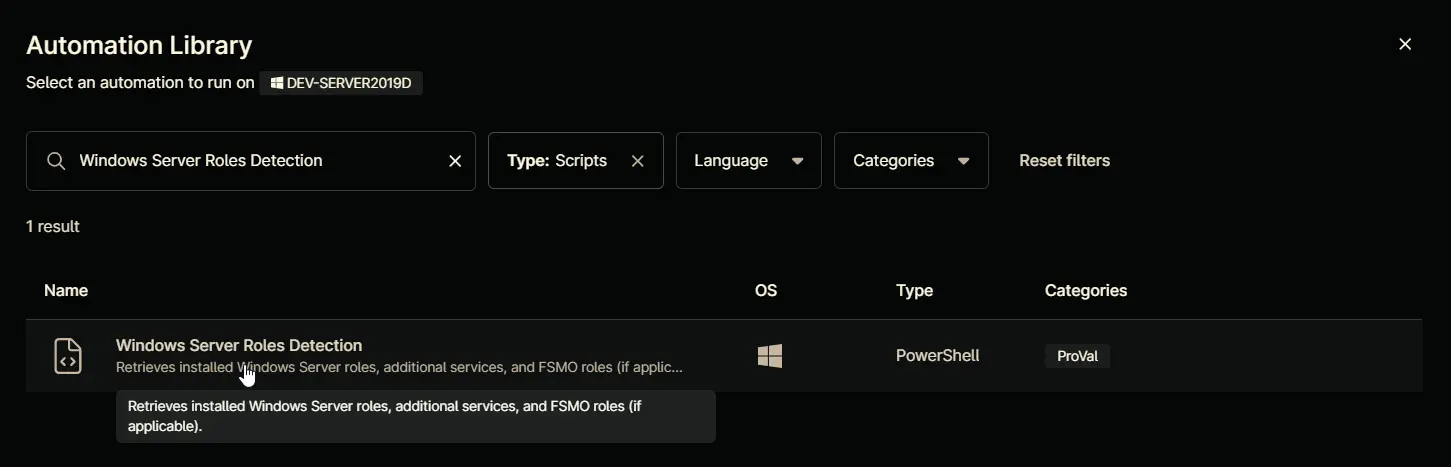The image size is (1451, 467).
Task: Focus the Windows Server Roles Detection search field
Action: tap(250, 161)
